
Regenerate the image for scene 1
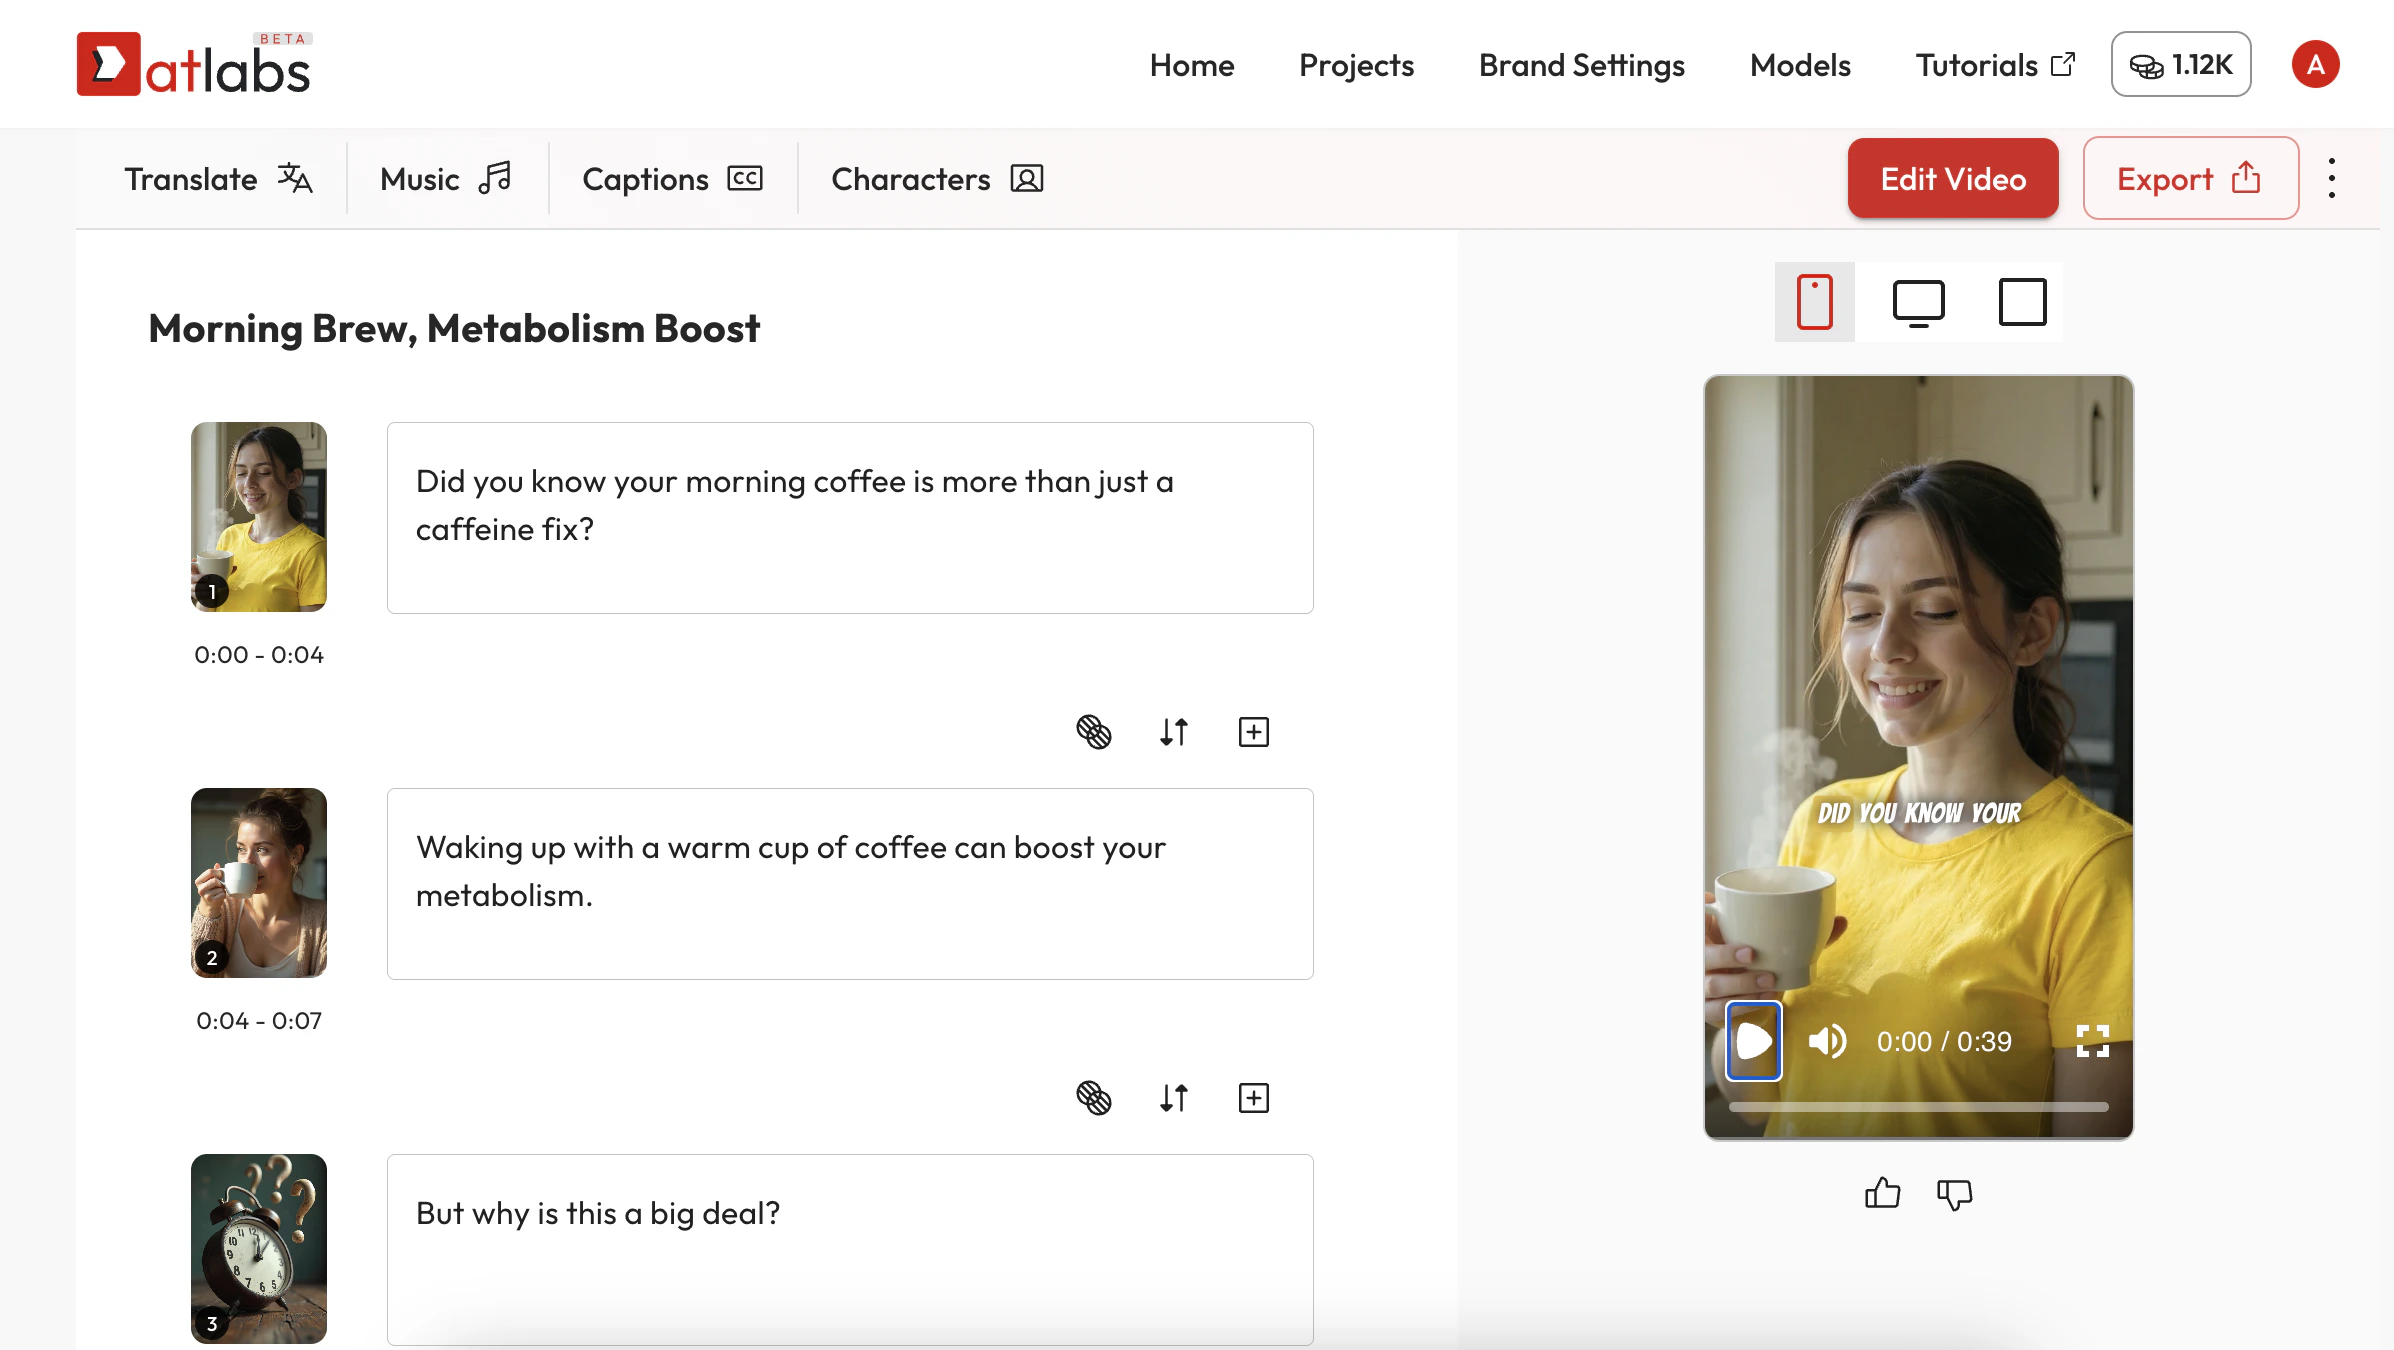click(1094, 732)
